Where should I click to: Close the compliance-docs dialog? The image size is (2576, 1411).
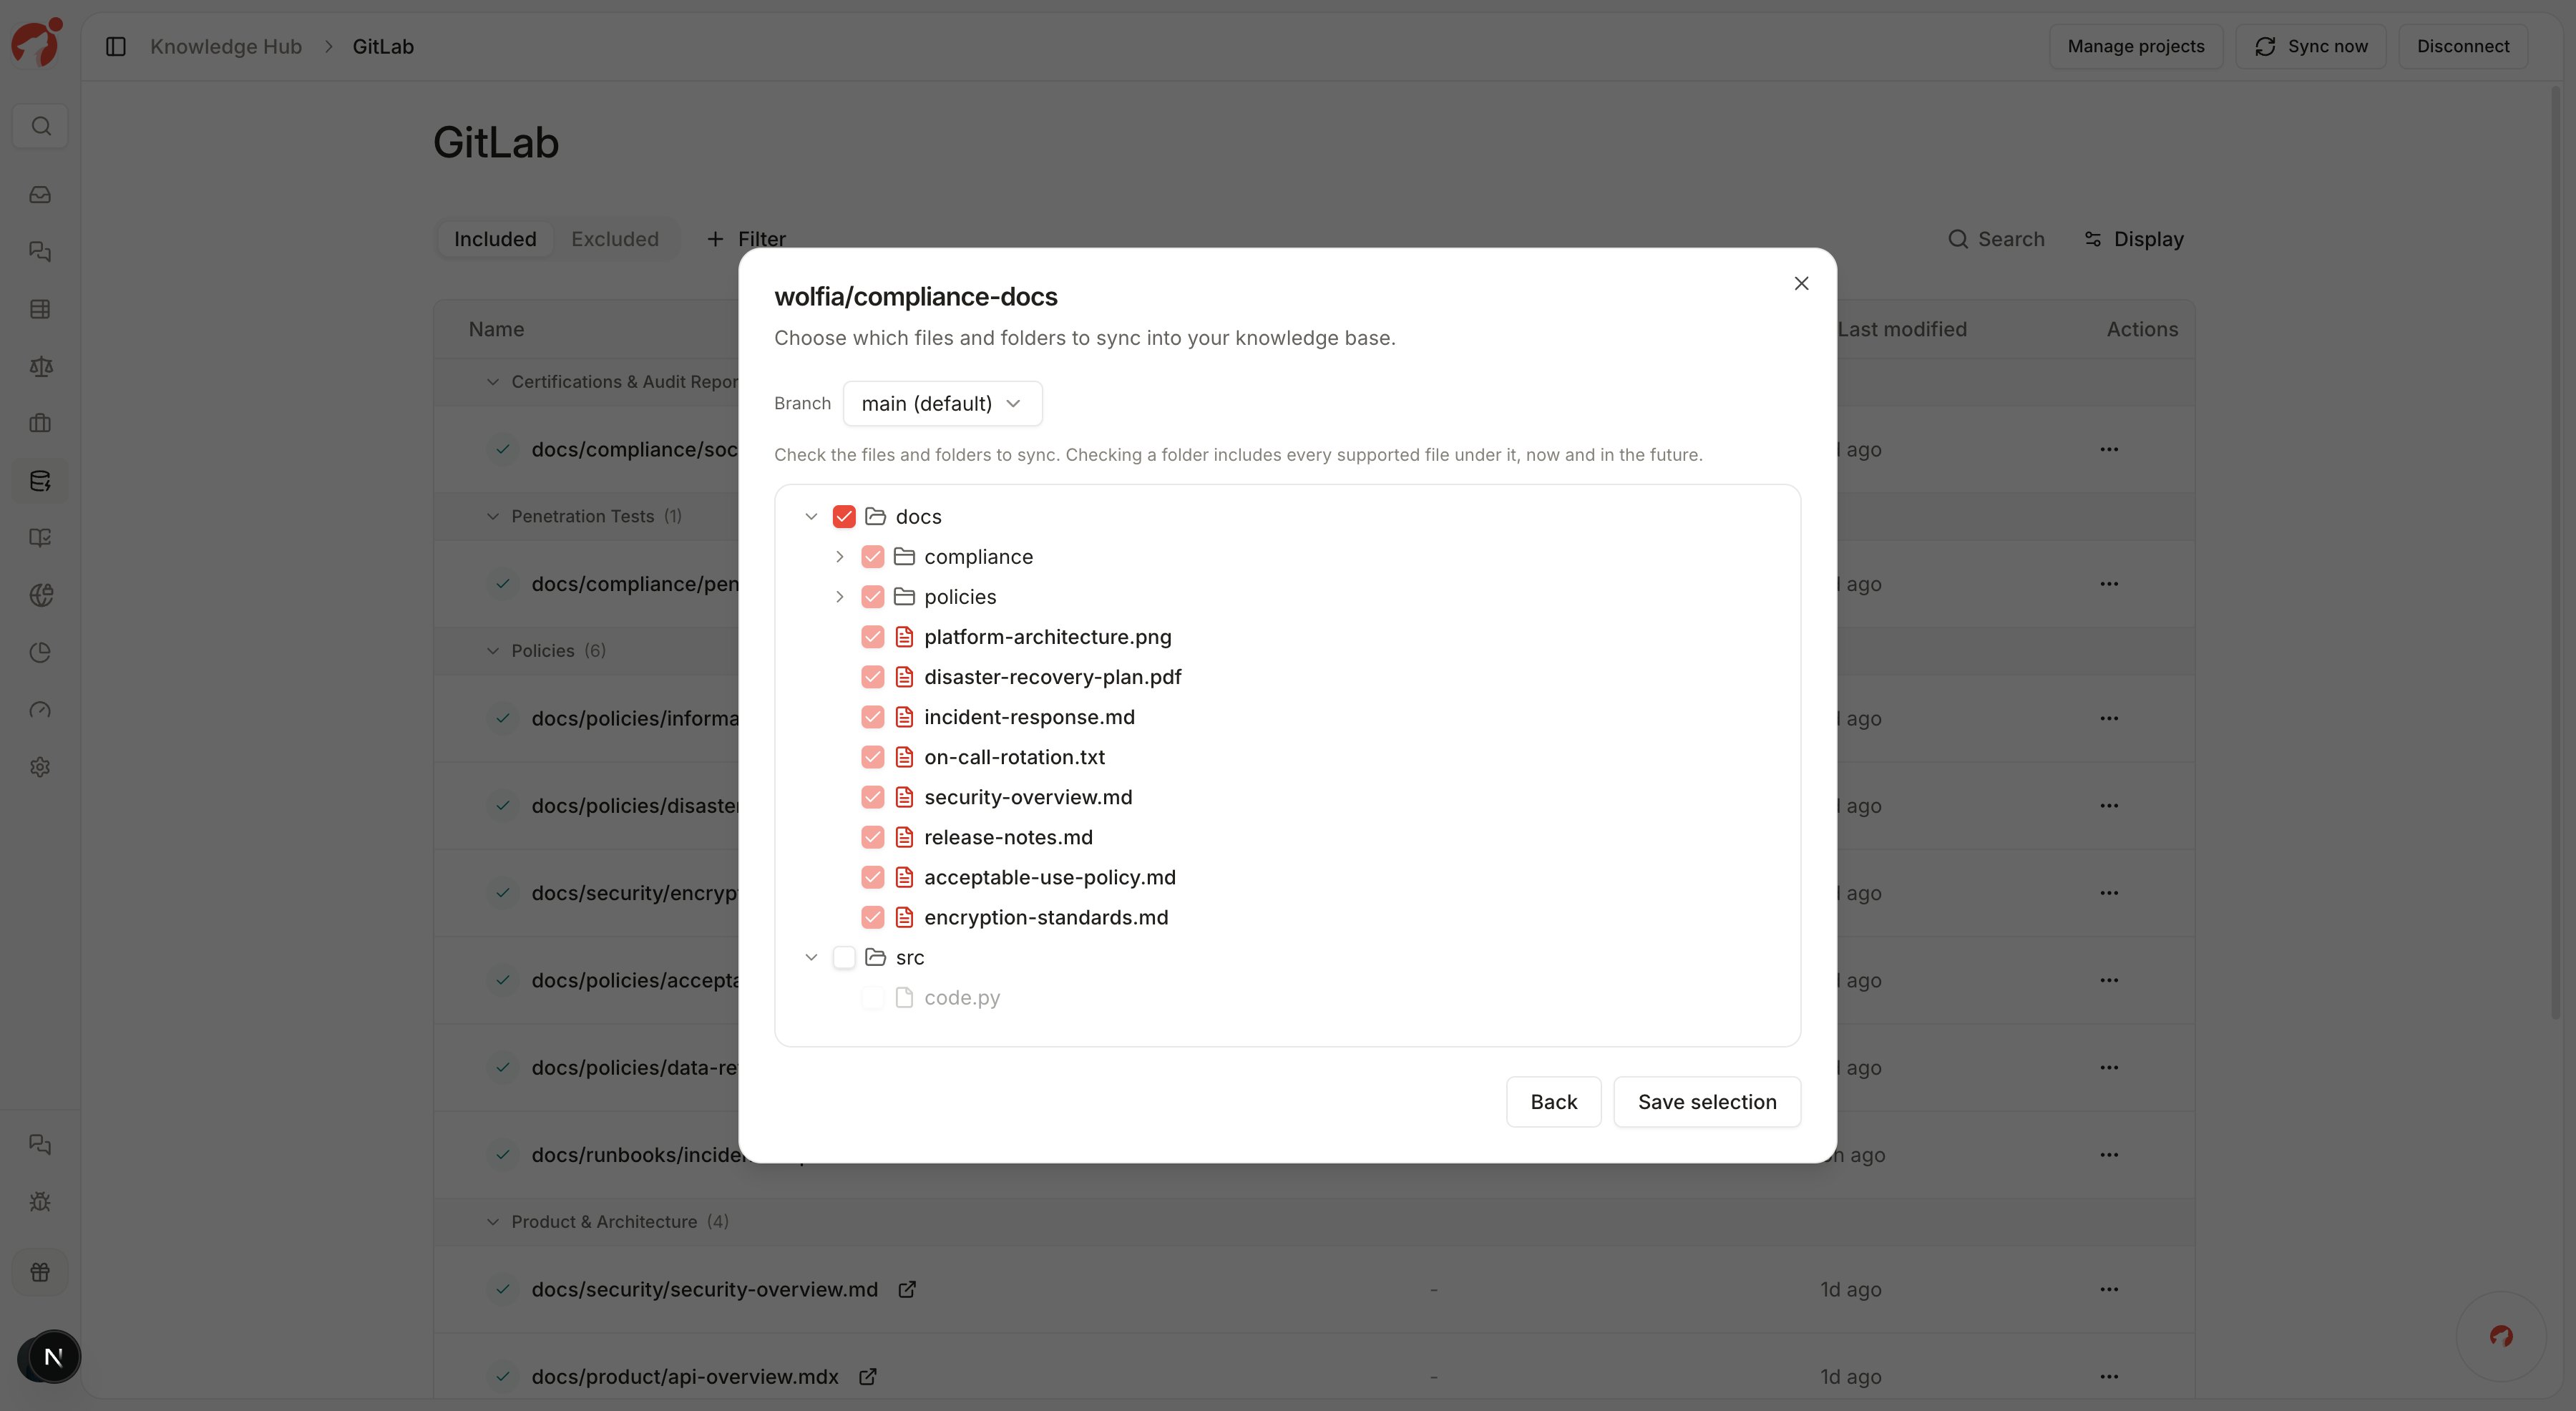[x=1801, y=284]
